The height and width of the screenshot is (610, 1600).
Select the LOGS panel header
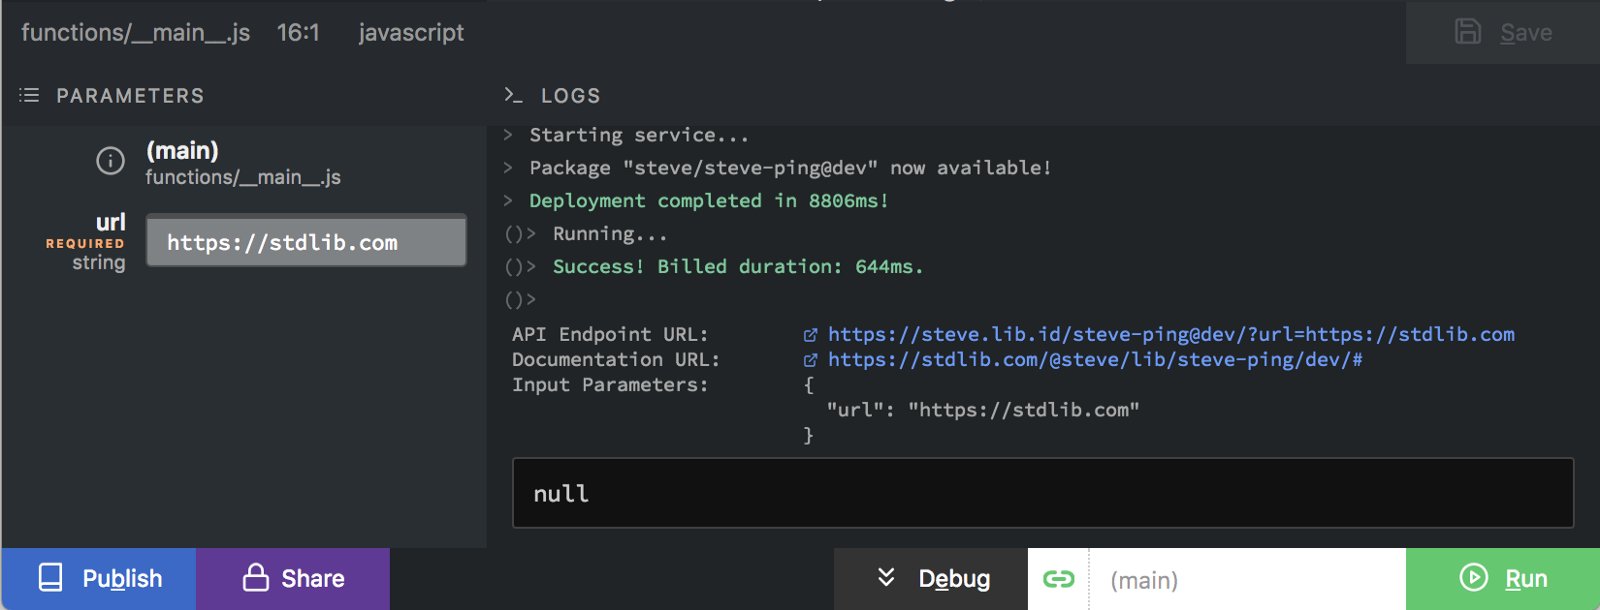[x=570, y=96]
